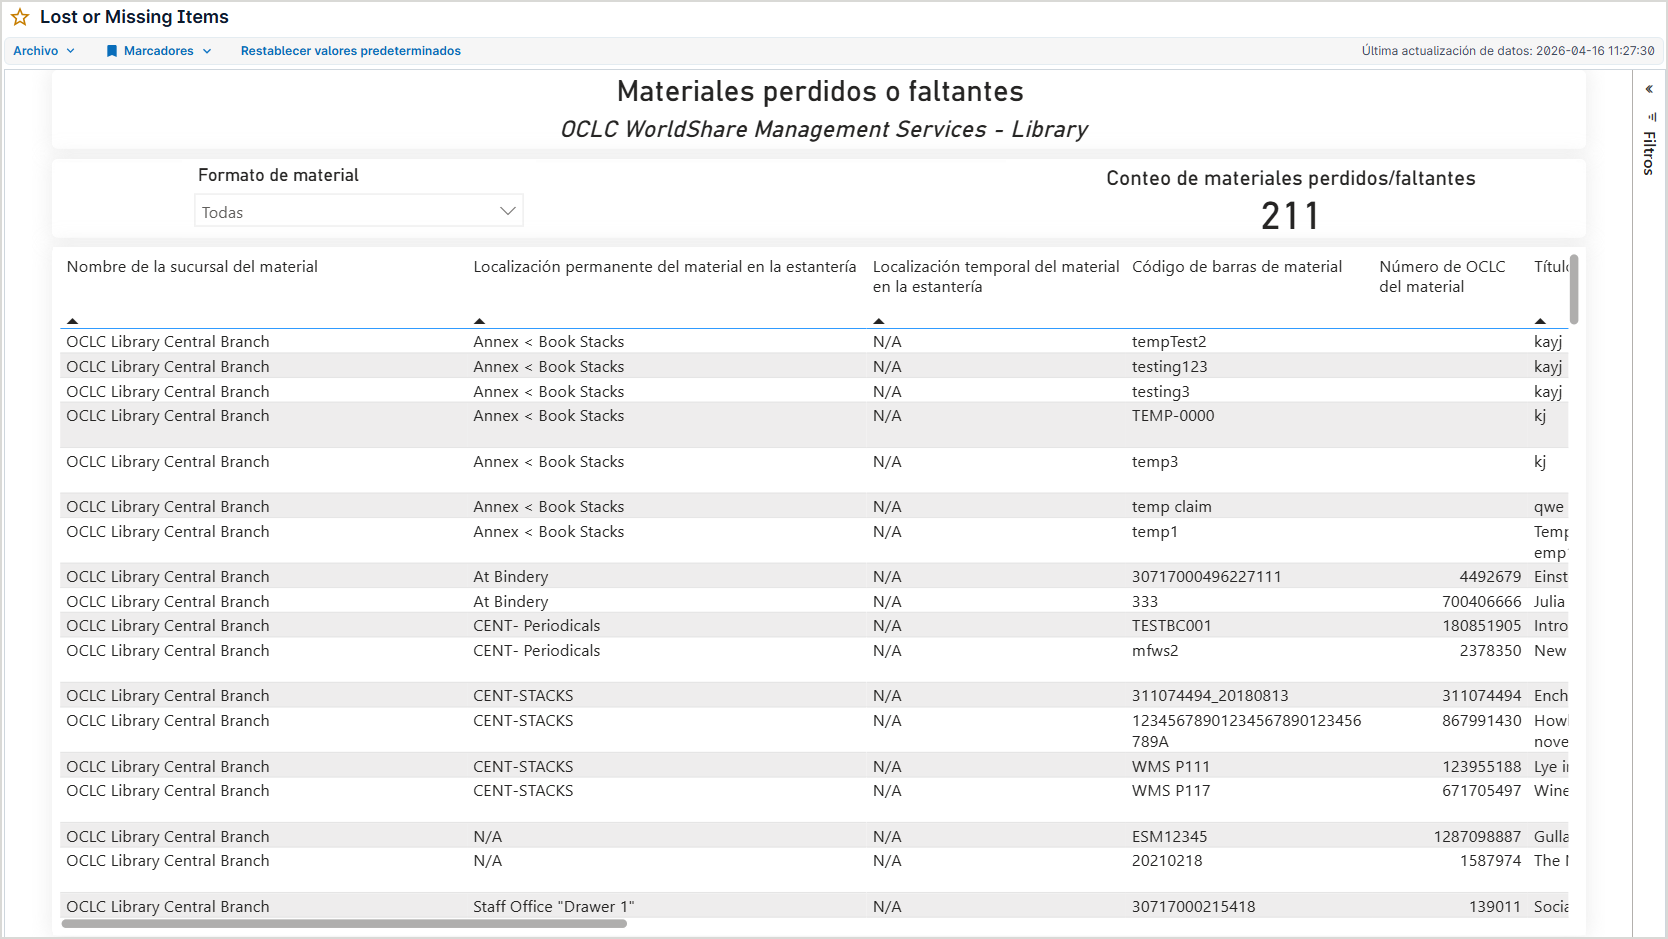Click sort arrow under Título column
Viewport: 1668px width, 939px height.
(1540, 321)
